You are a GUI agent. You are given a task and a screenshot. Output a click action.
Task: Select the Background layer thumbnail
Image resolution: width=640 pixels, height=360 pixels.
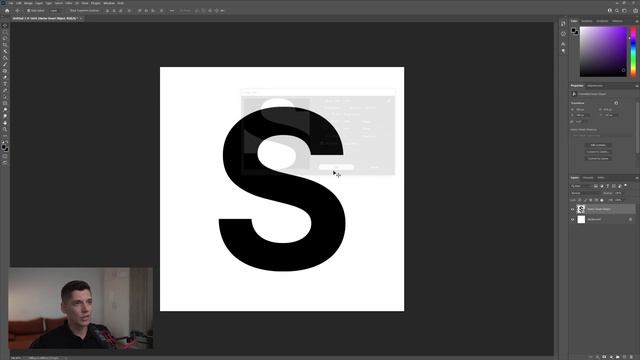click(x=581, y=219)
